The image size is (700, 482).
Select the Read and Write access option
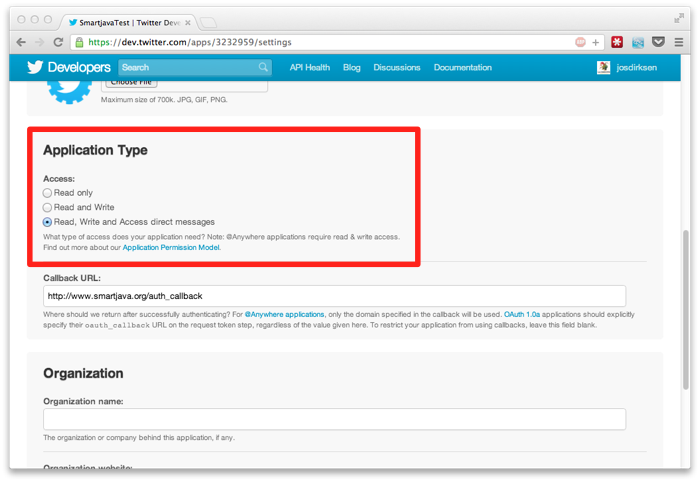click(47, 208)
